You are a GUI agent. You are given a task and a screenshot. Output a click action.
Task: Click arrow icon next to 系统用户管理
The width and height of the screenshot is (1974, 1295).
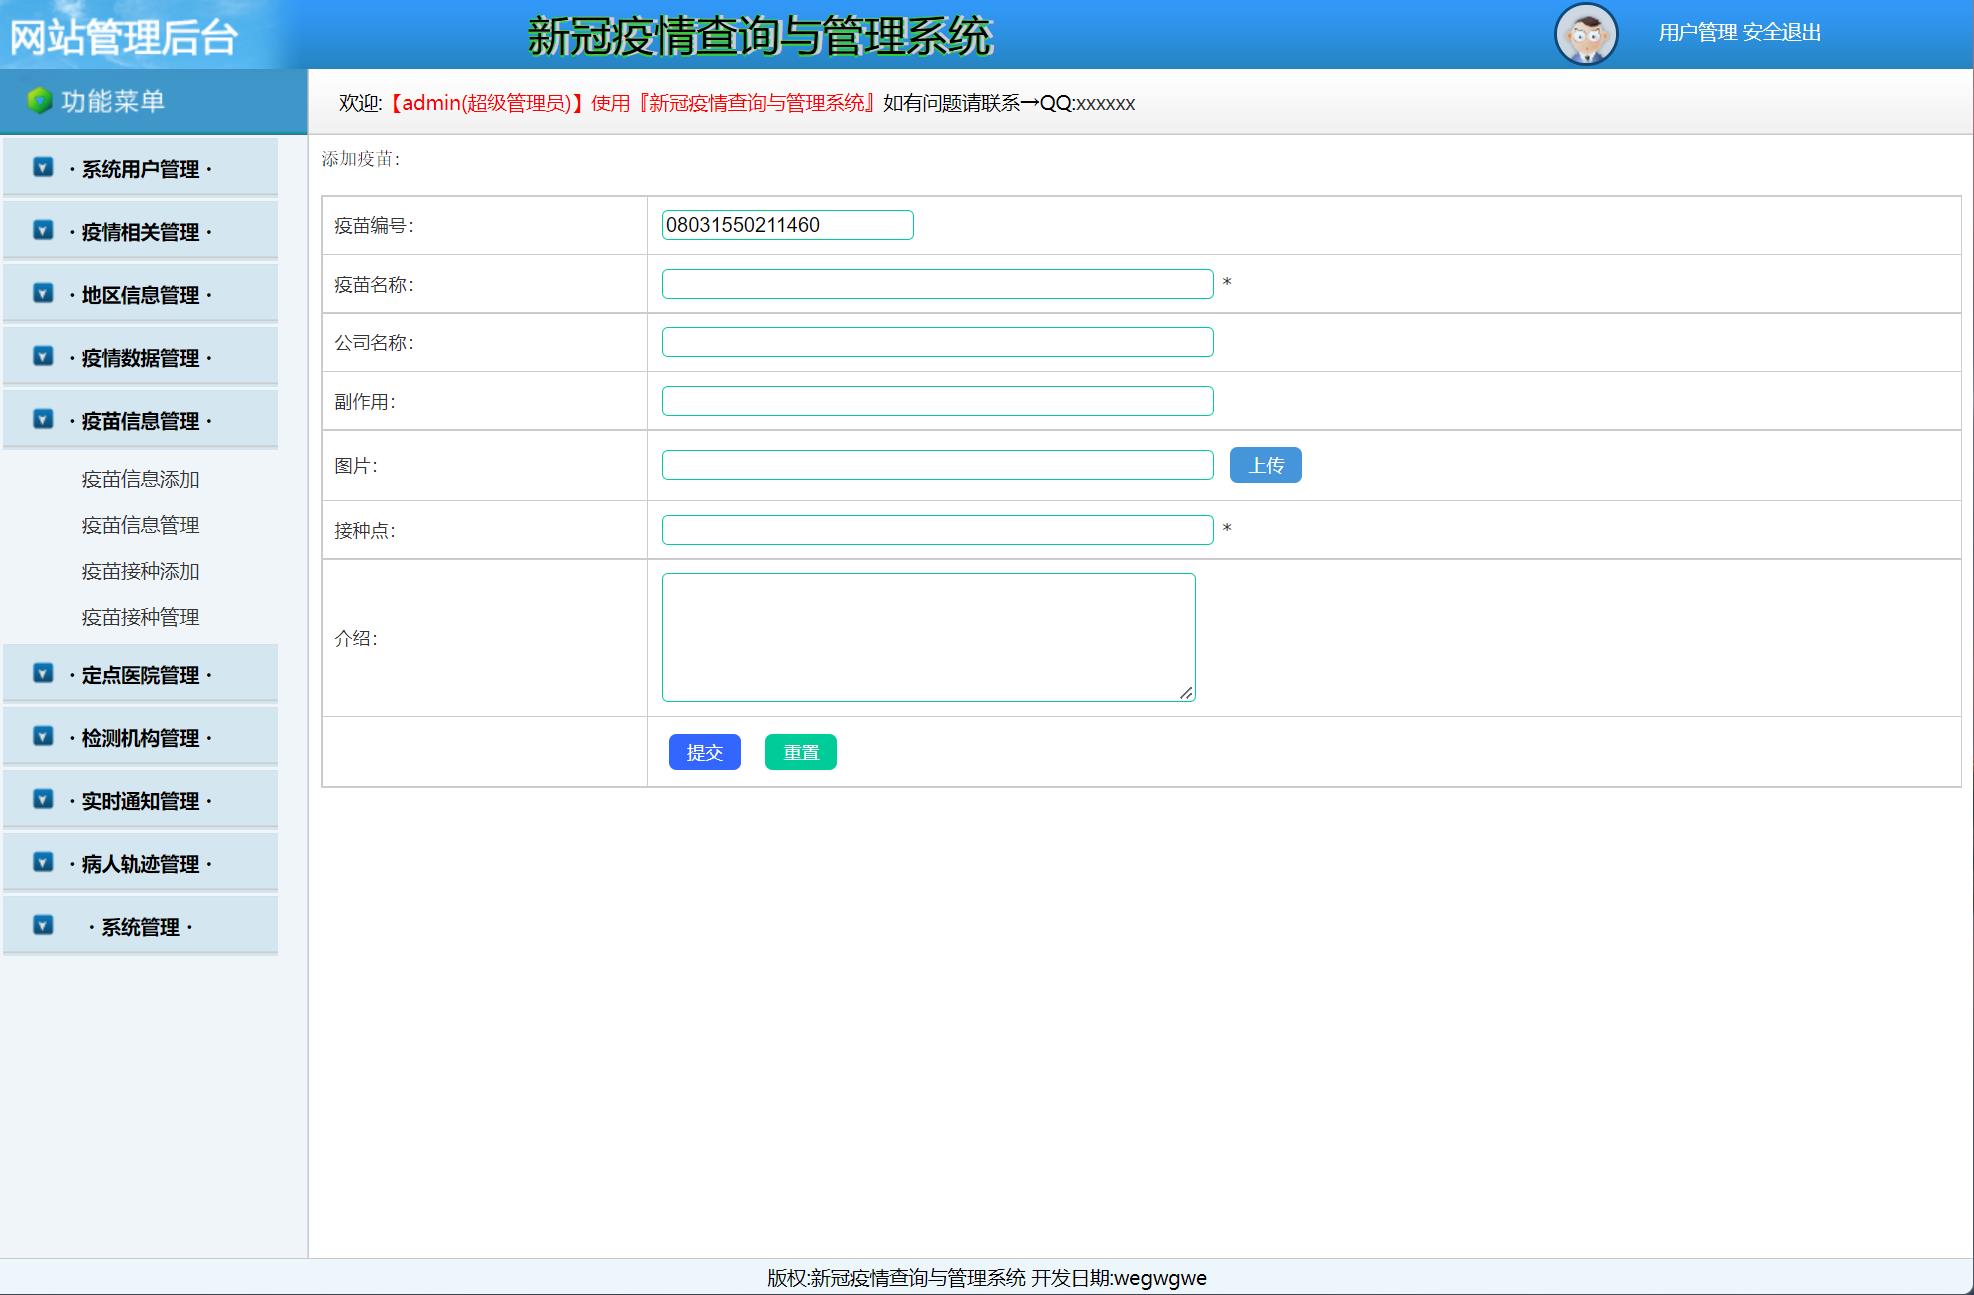tap(43, 167)
